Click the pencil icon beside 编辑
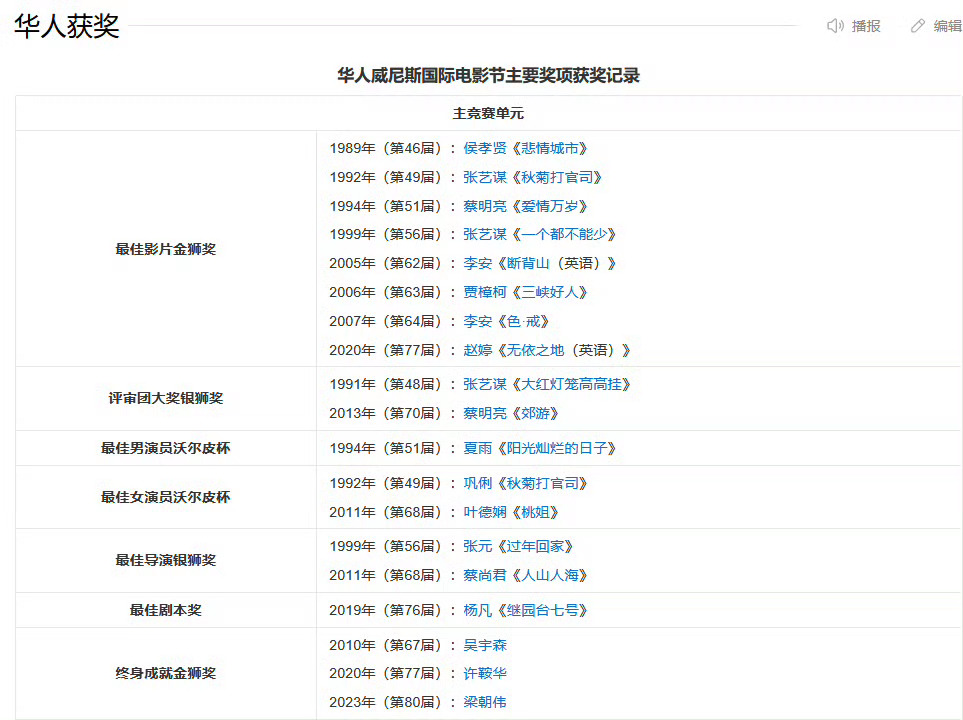The image size is (963, 720). pyautogui.click(x=918, y=26)
